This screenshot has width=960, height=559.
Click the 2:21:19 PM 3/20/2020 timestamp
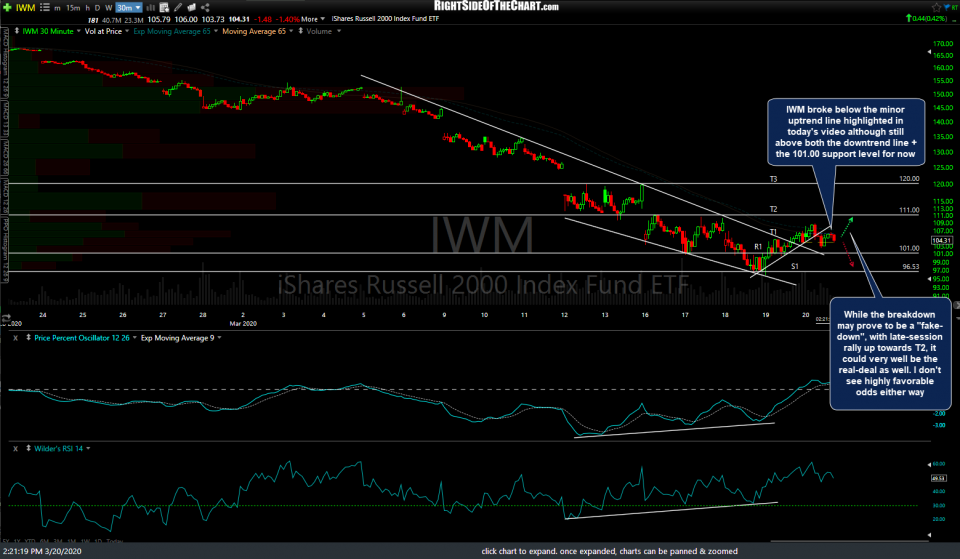42,551
